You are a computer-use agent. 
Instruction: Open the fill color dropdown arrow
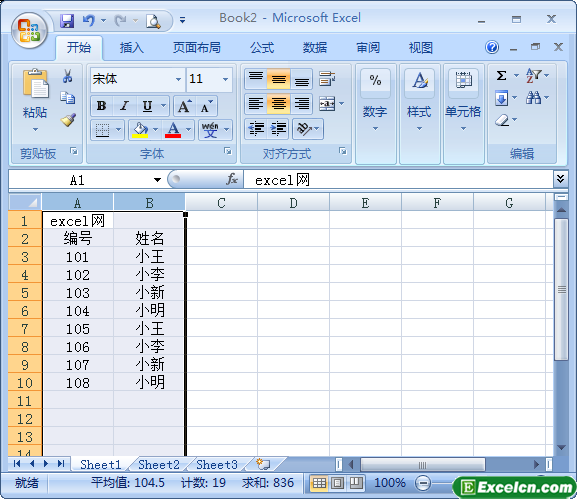156,130
